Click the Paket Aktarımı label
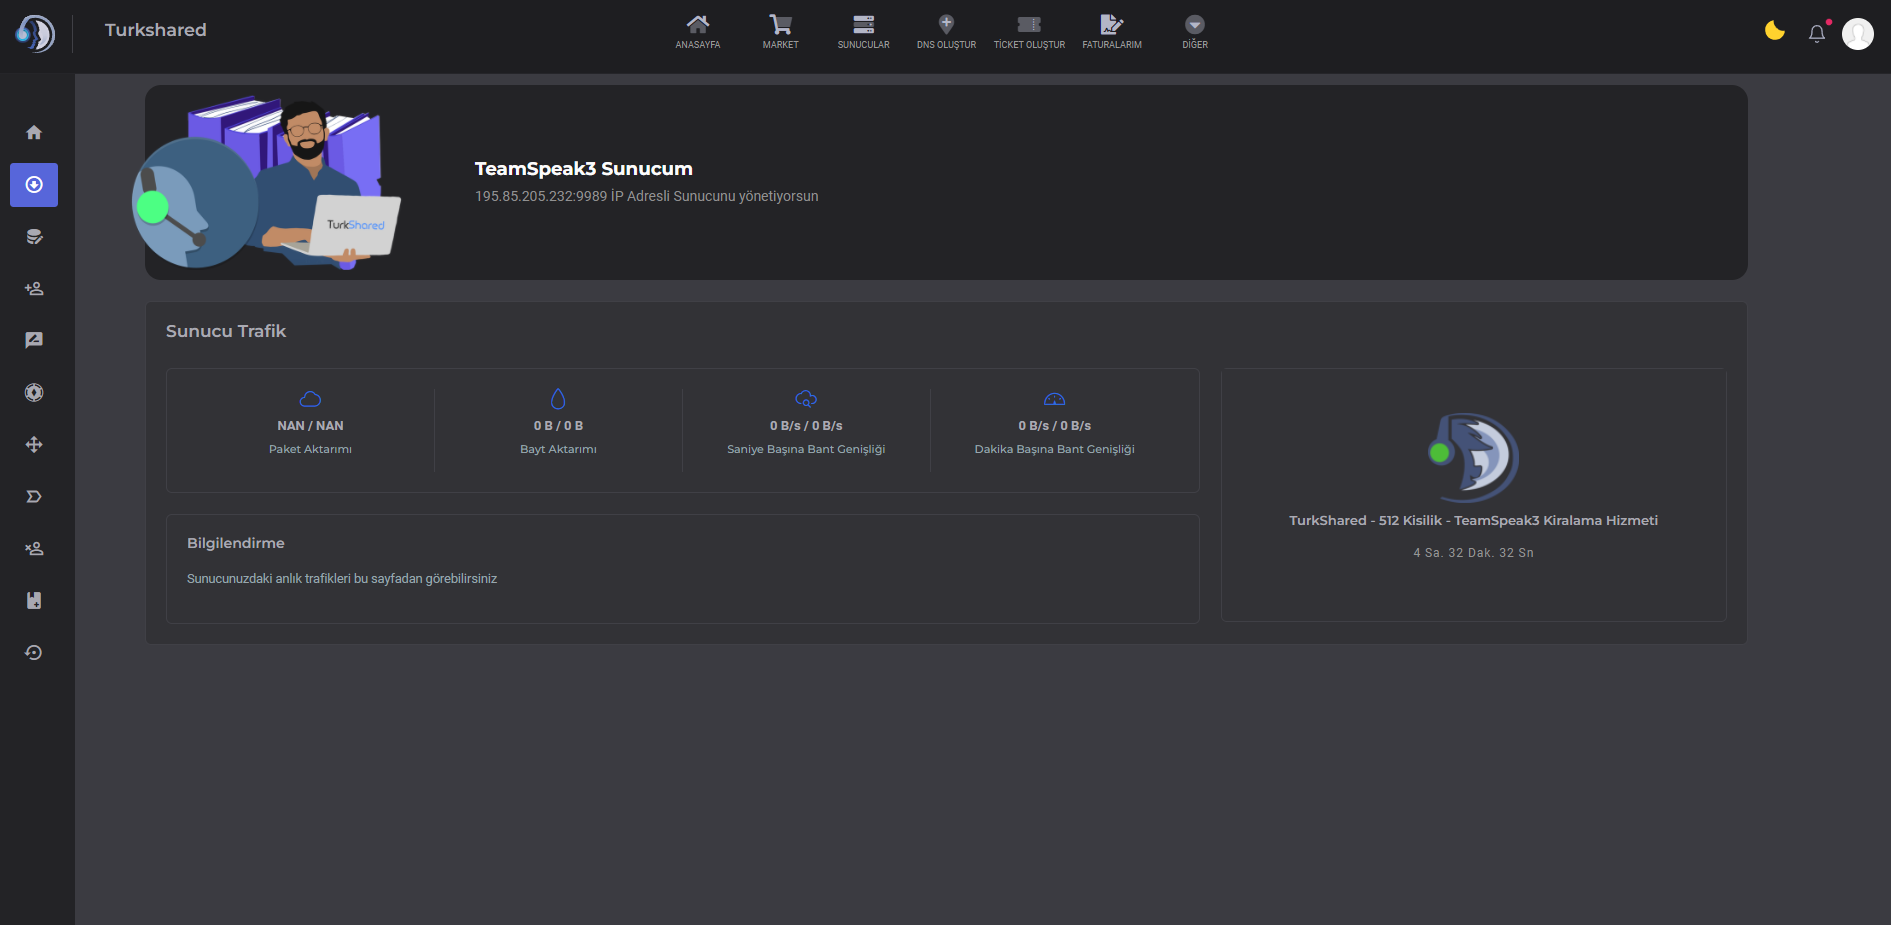 (x=310, y=449)
